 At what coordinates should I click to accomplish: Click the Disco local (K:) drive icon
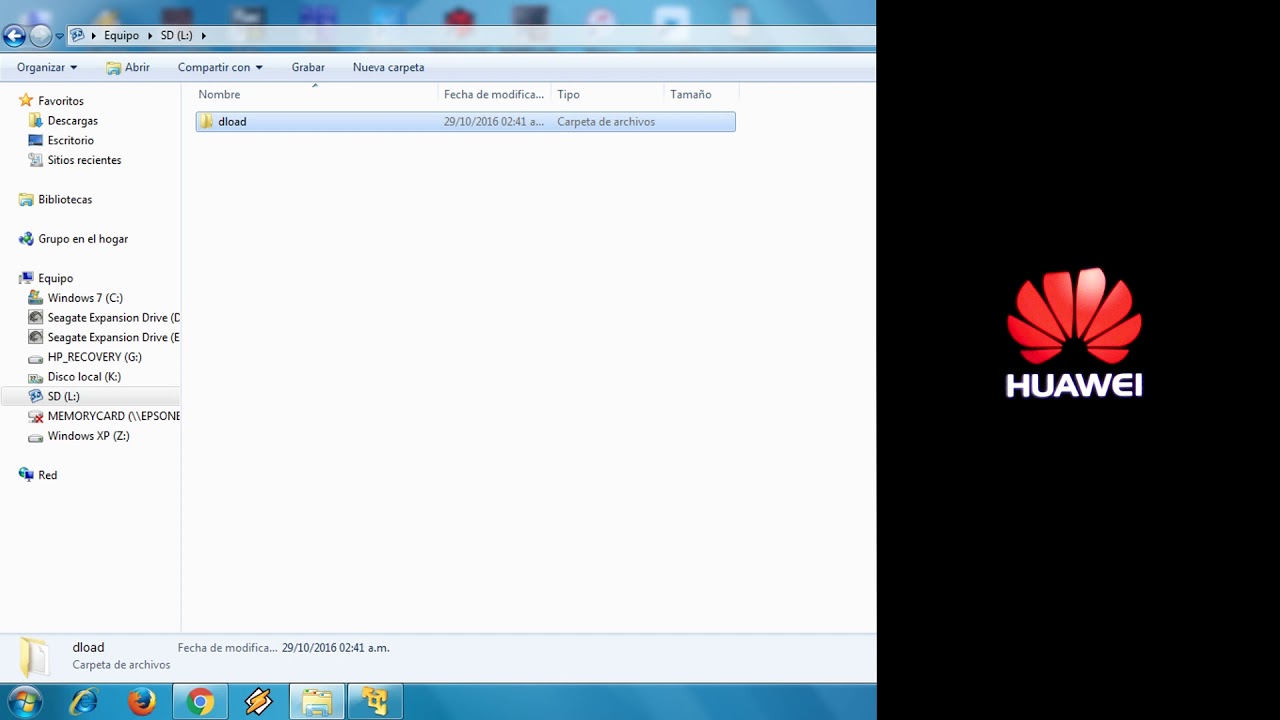pyautogui.click(x=36, y=378)
